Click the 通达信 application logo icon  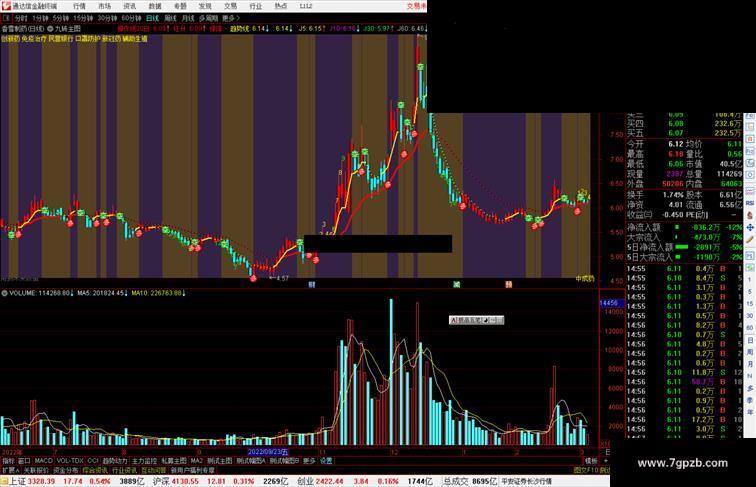7,6
